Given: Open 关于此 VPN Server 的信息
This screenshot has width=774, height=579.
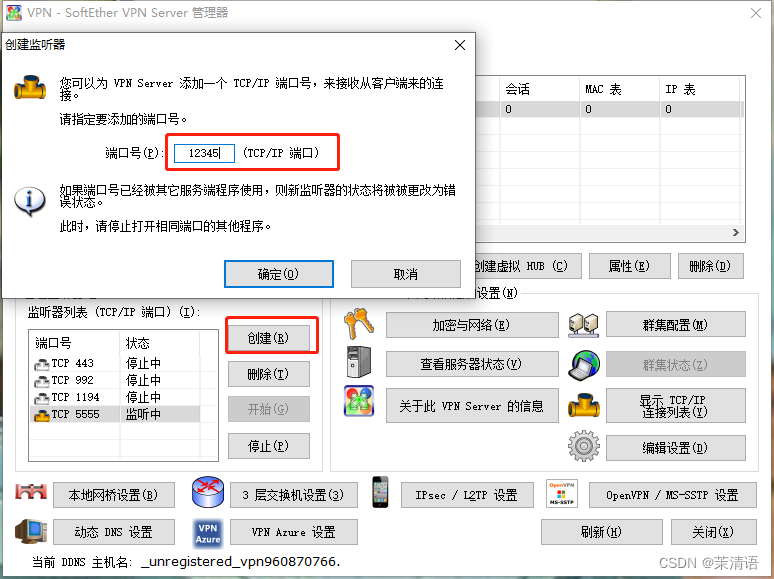Looking at the screenshot, I should (472, 405).
